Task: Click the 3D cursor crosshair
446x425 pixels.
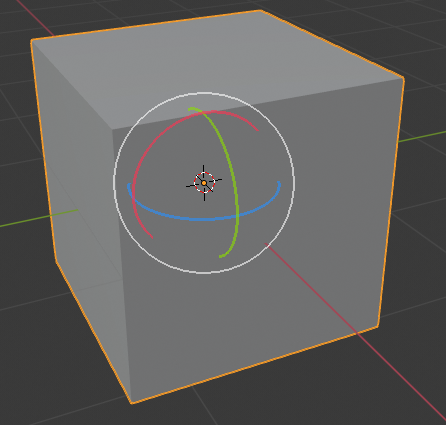Action: pos(204,183)
